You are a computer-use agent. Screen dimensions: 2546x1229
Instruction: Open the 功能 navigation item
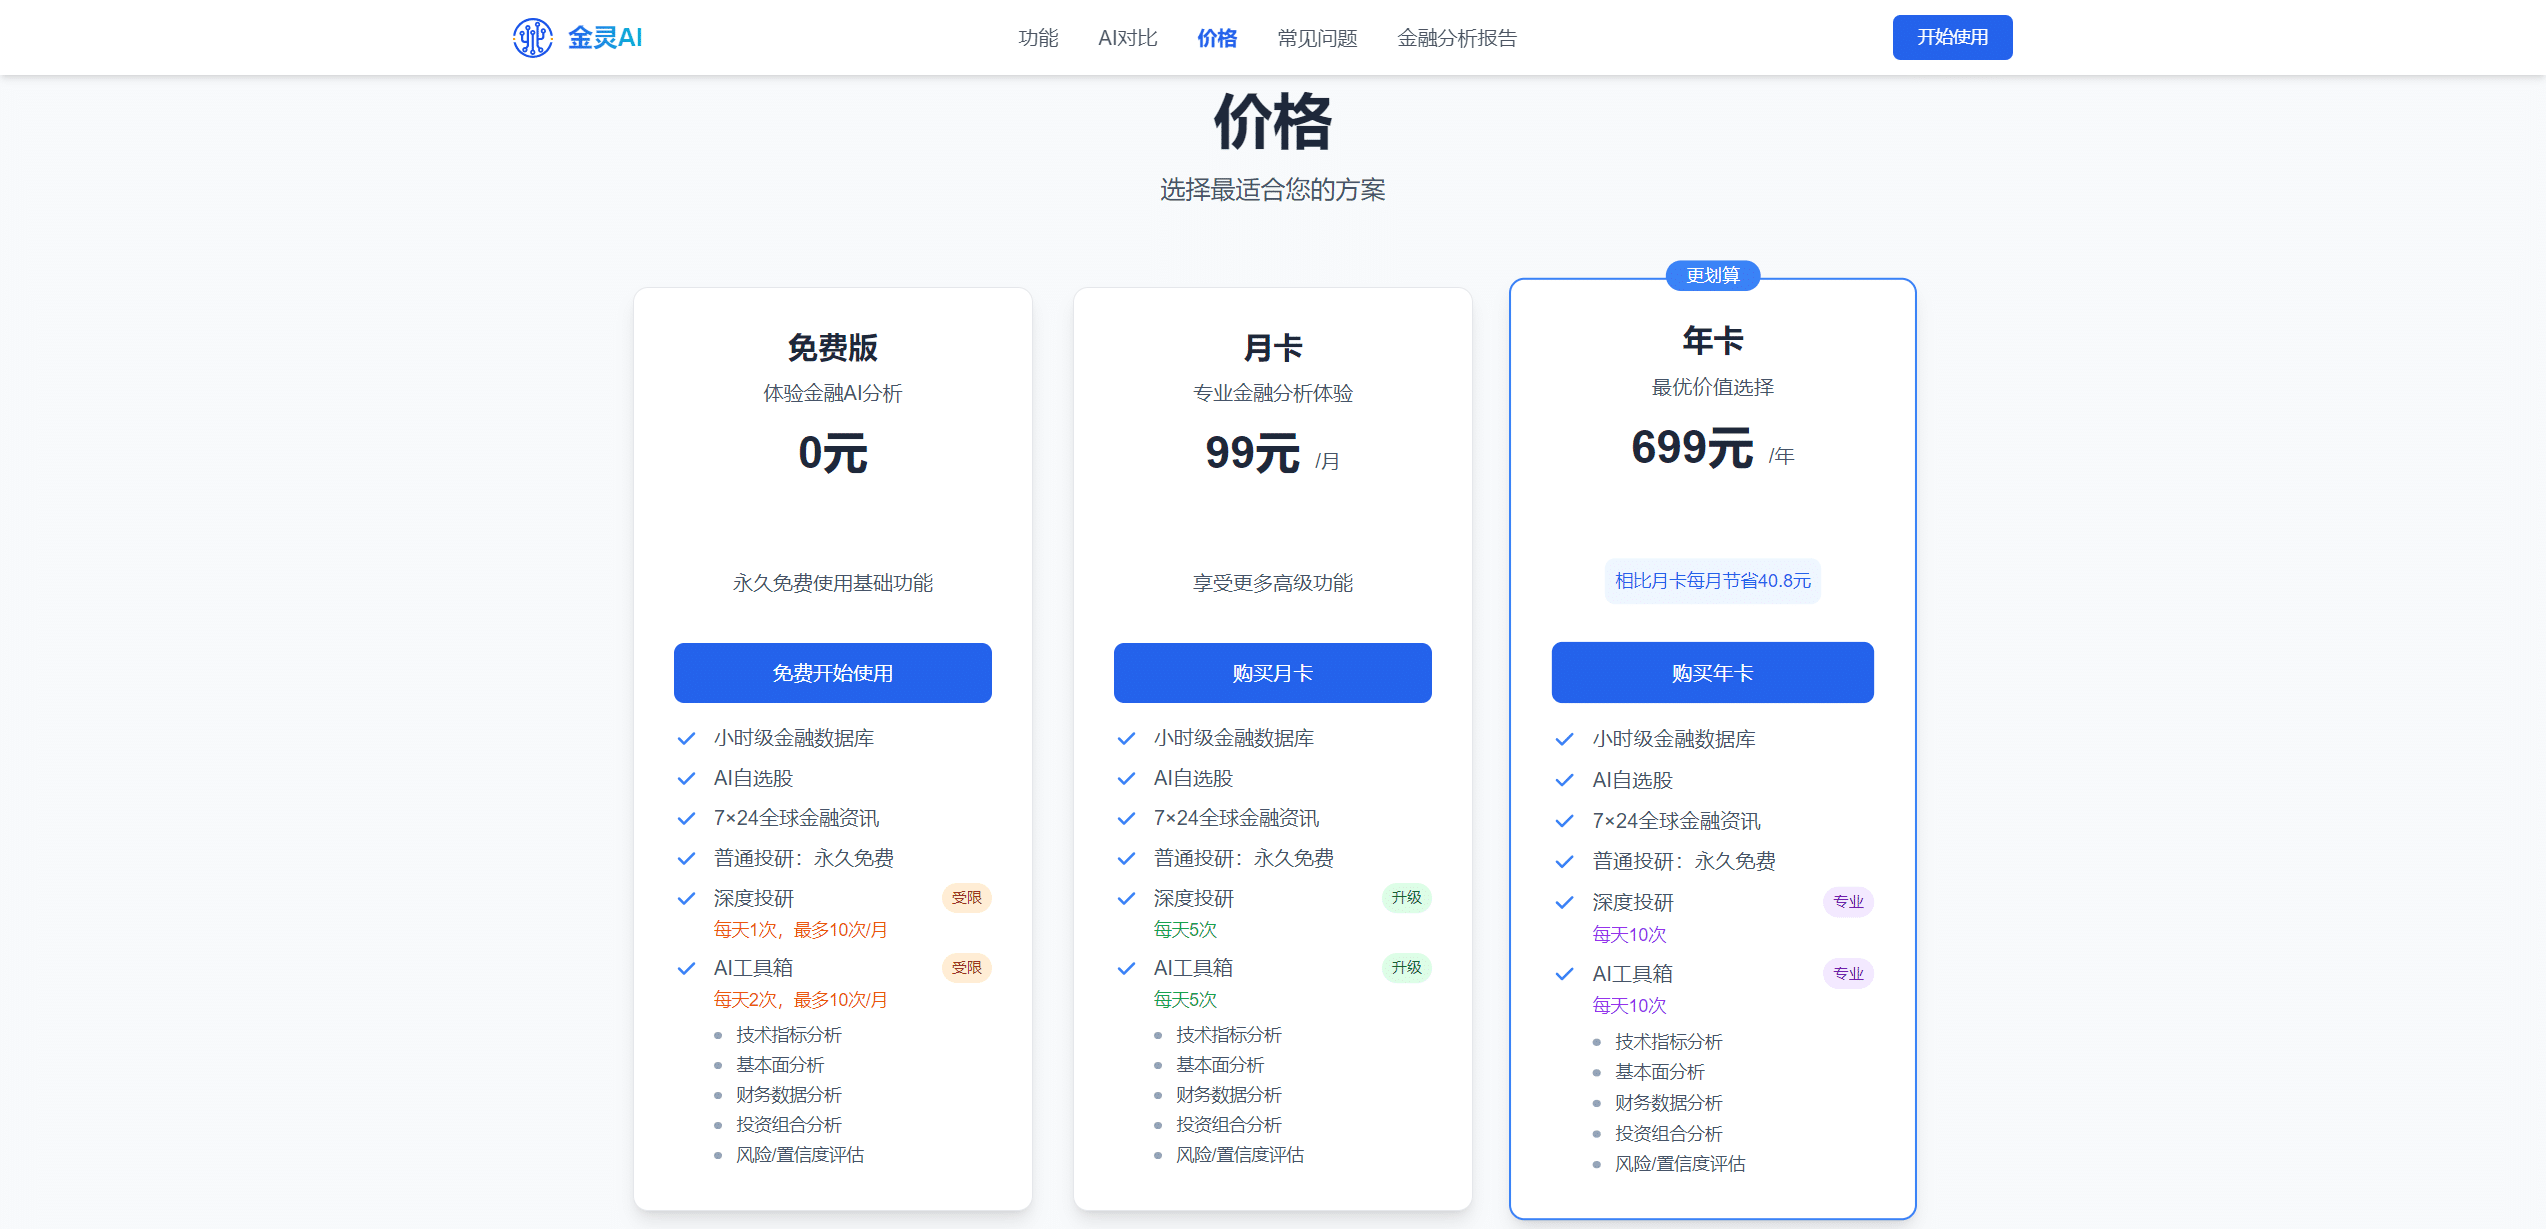click(x=1038, y=38)
